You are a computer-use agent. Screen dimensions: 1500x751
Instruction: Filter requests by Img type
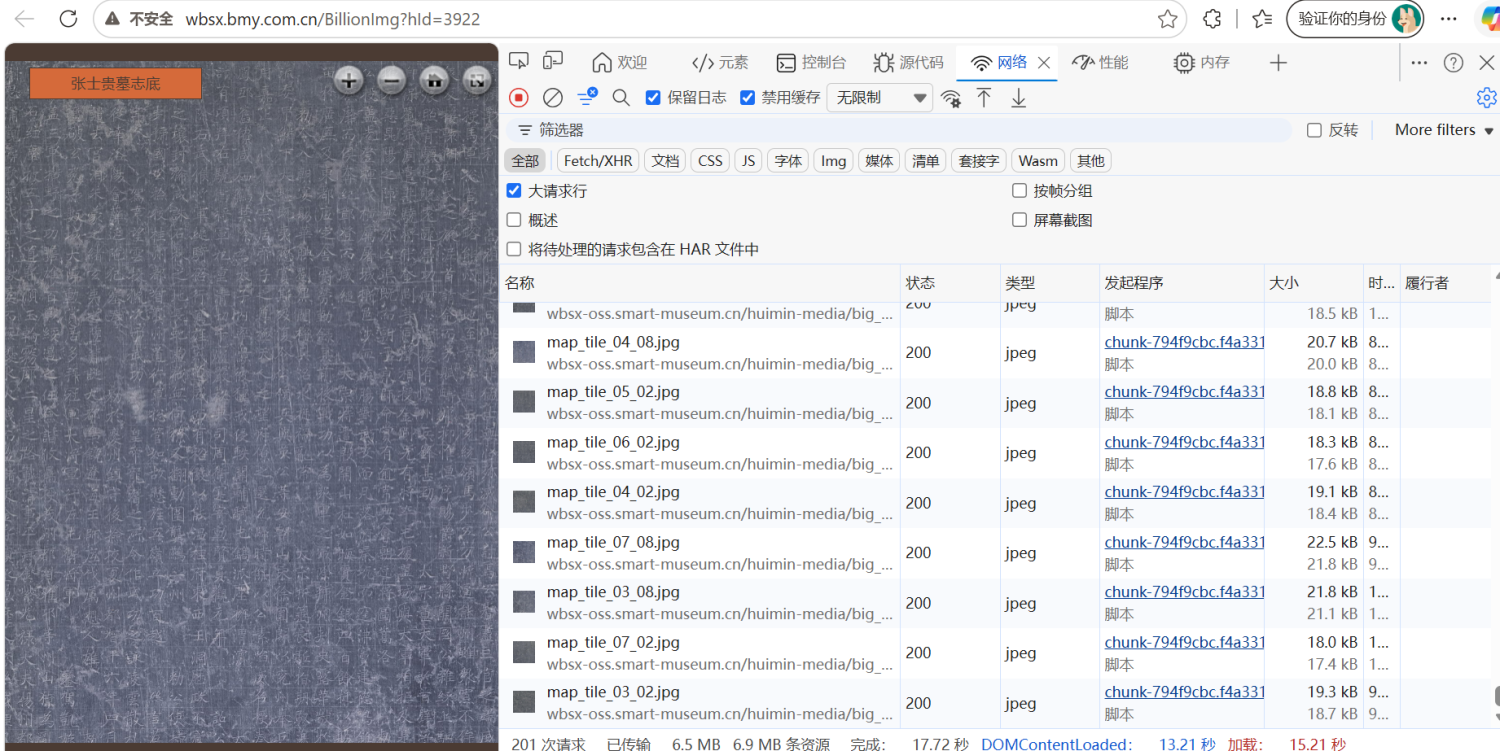tap(834, 161)
